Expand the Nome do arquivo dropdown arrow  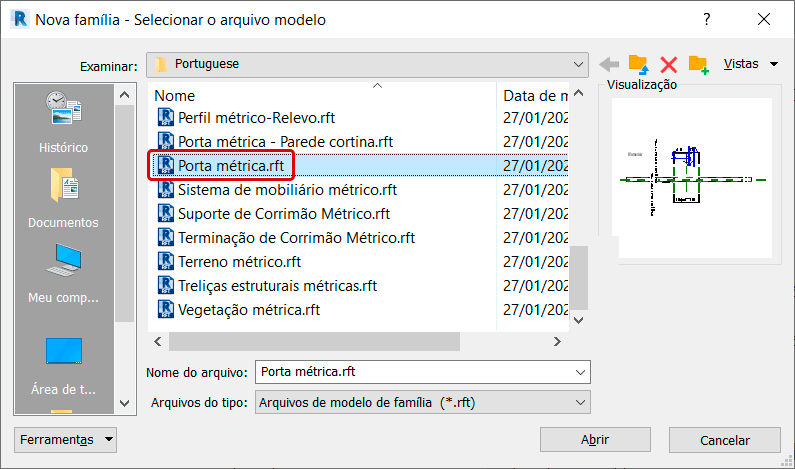(582, 372)
